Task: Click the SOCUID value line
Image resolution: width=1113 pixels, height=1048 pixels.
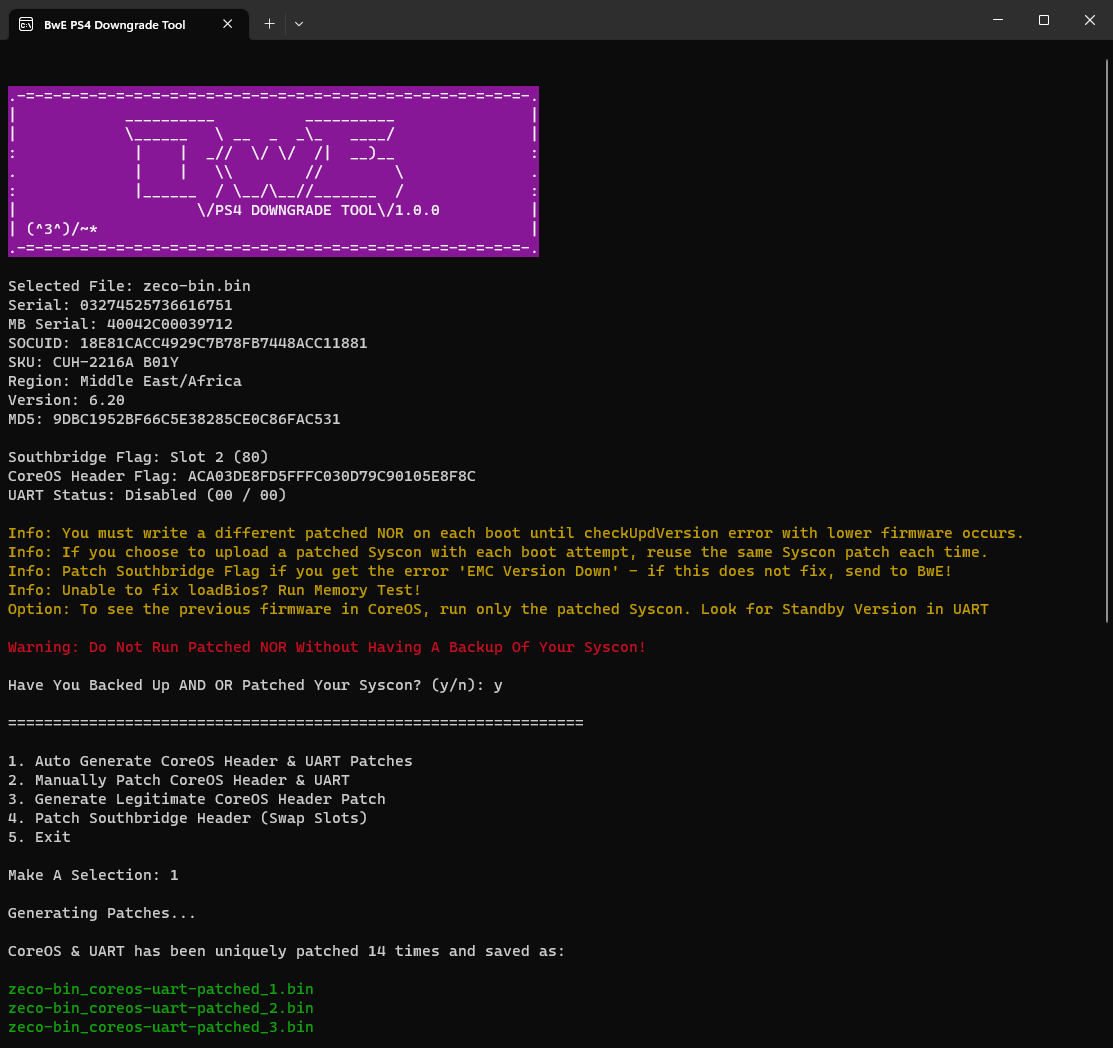Action: [187, 344]
